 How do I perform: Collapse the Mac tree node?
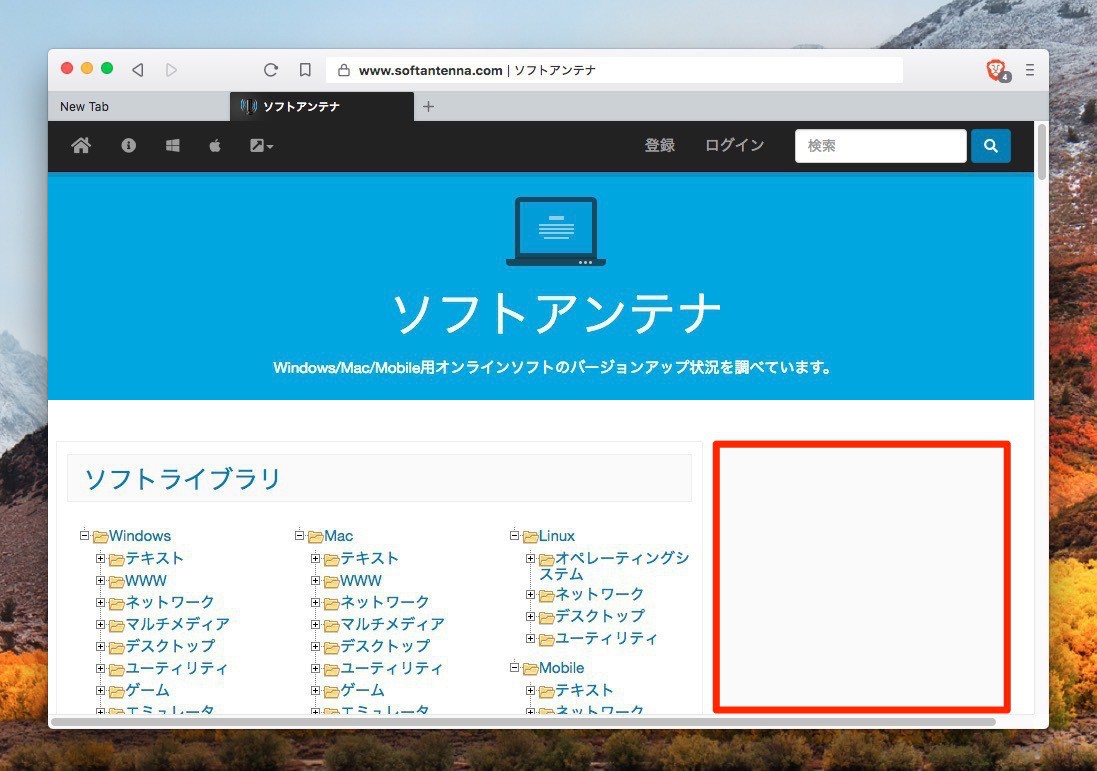pyautogui.click(x=299, y=536)
